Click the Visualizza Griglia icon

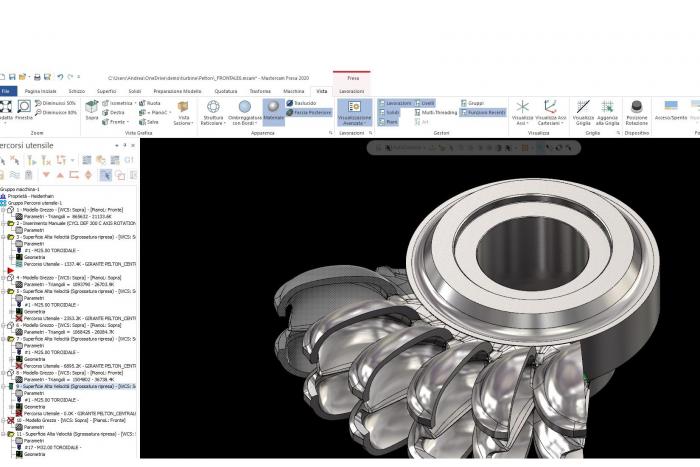coord(583,110)
